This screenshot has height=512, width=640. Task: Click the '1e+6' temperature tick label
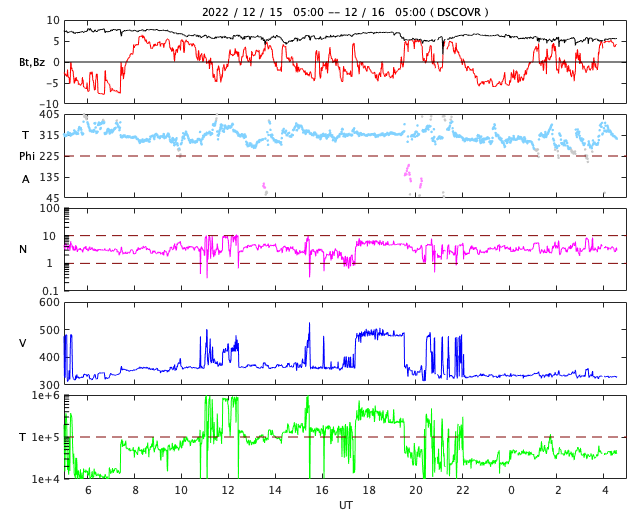45,395
